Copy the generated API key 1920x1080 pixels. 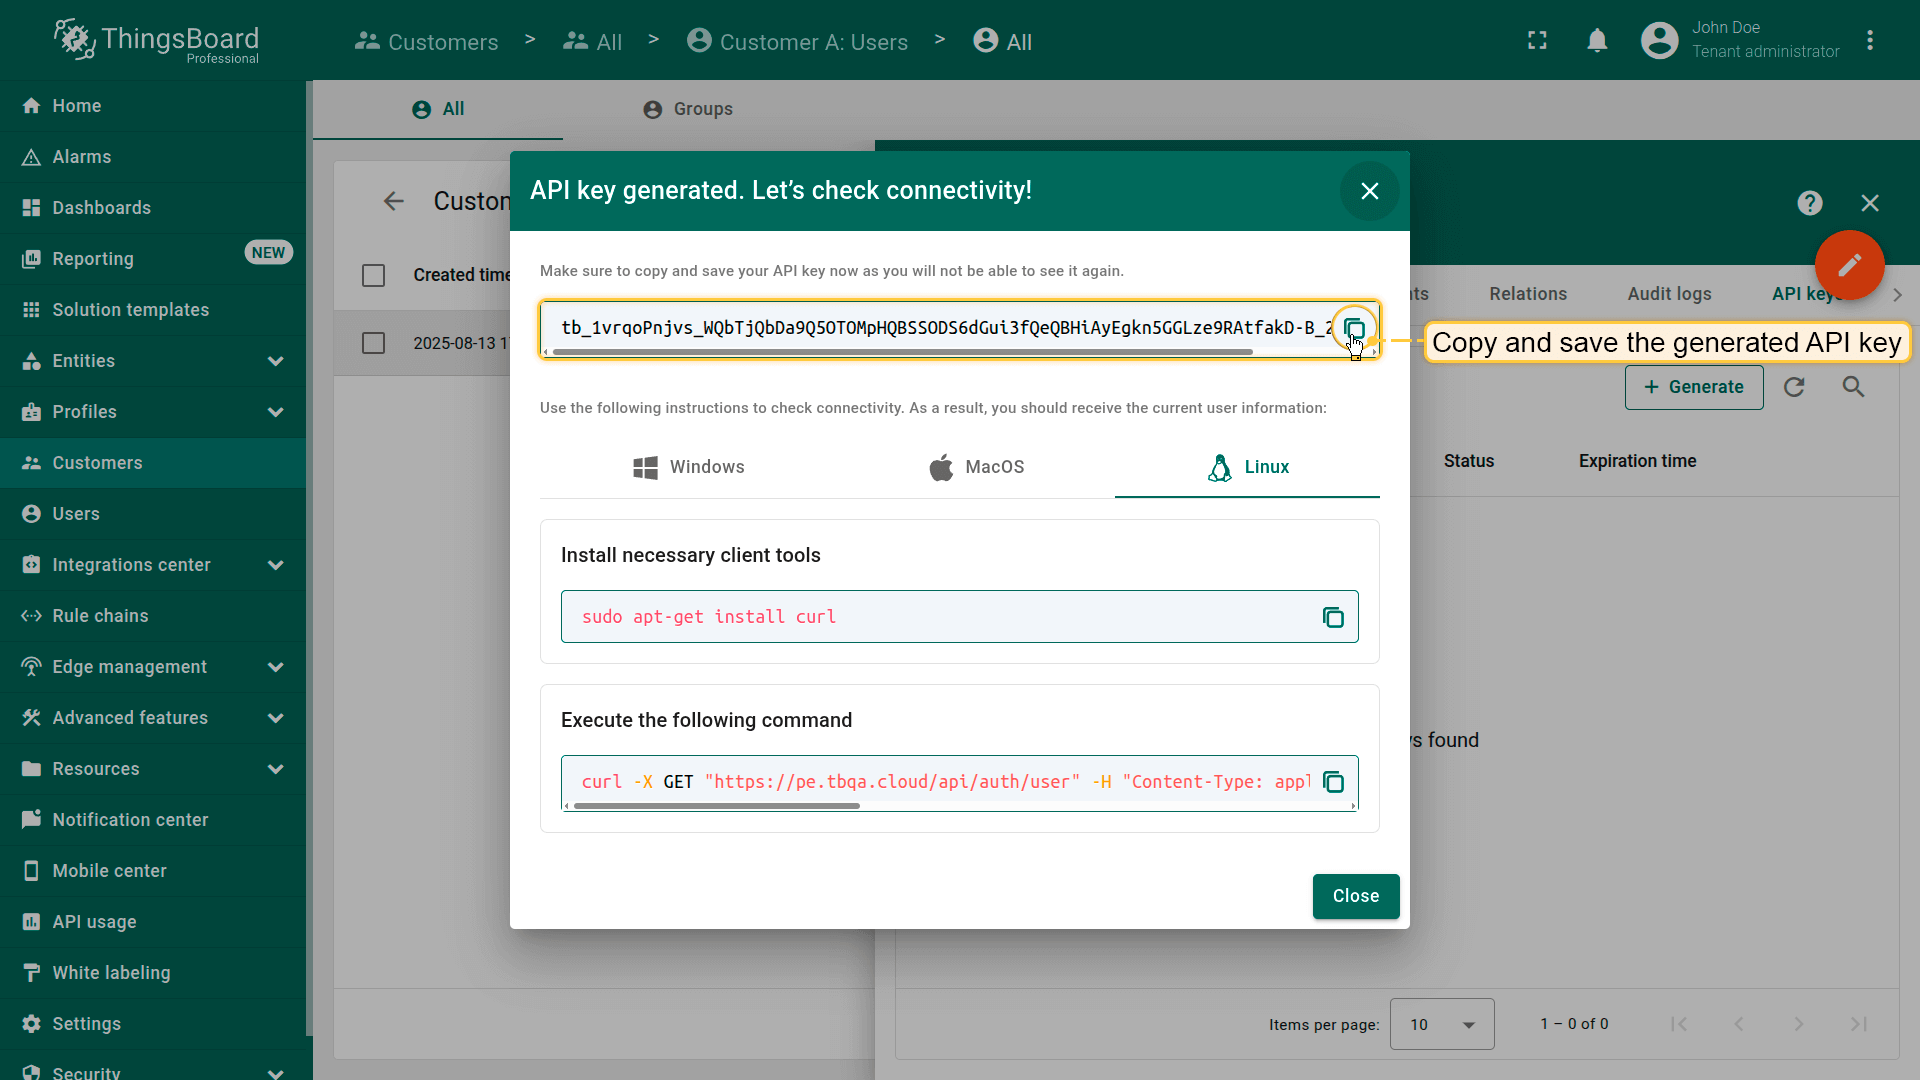coord(1354,329)
